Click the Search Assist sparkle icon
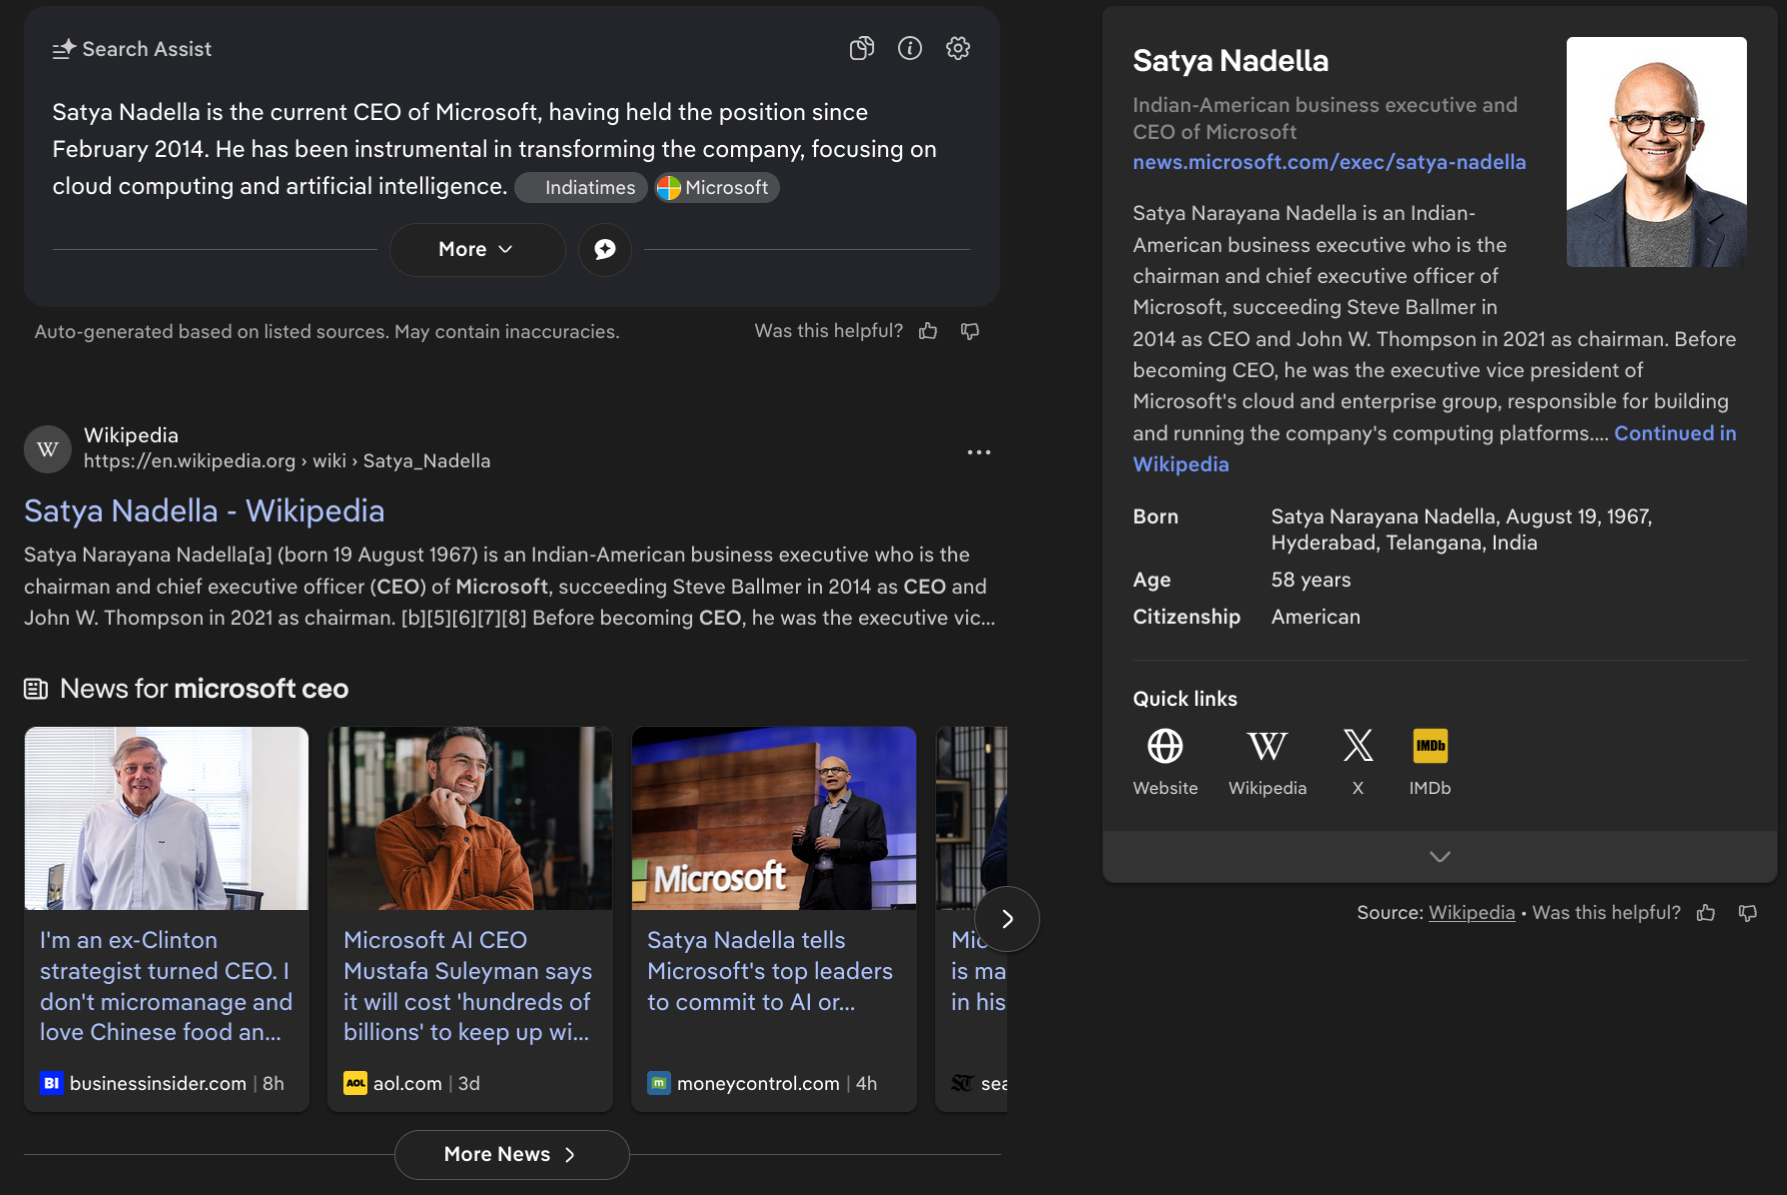Image resolution: width=1787 pixels, height=1195 pixels. [64, 49]
